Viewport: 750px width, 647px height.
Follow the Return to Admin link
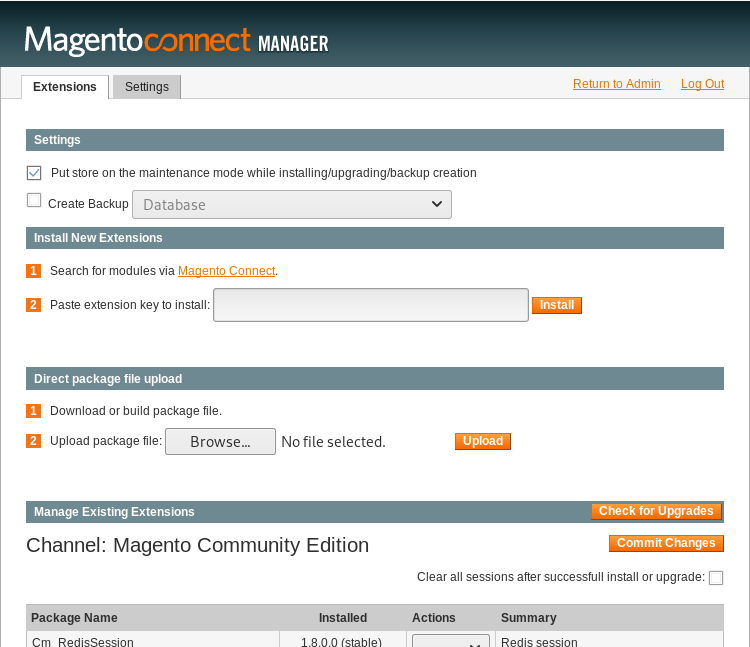617,84
